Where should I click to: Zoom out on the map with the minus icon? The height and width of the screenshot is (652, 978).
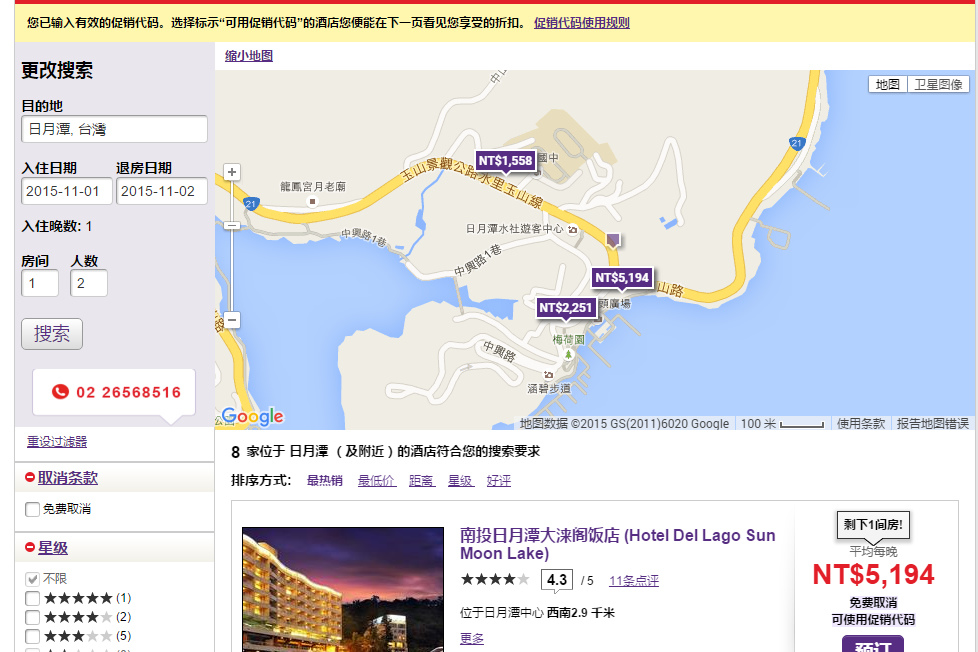pyautogui.click(x=231, y=321)
